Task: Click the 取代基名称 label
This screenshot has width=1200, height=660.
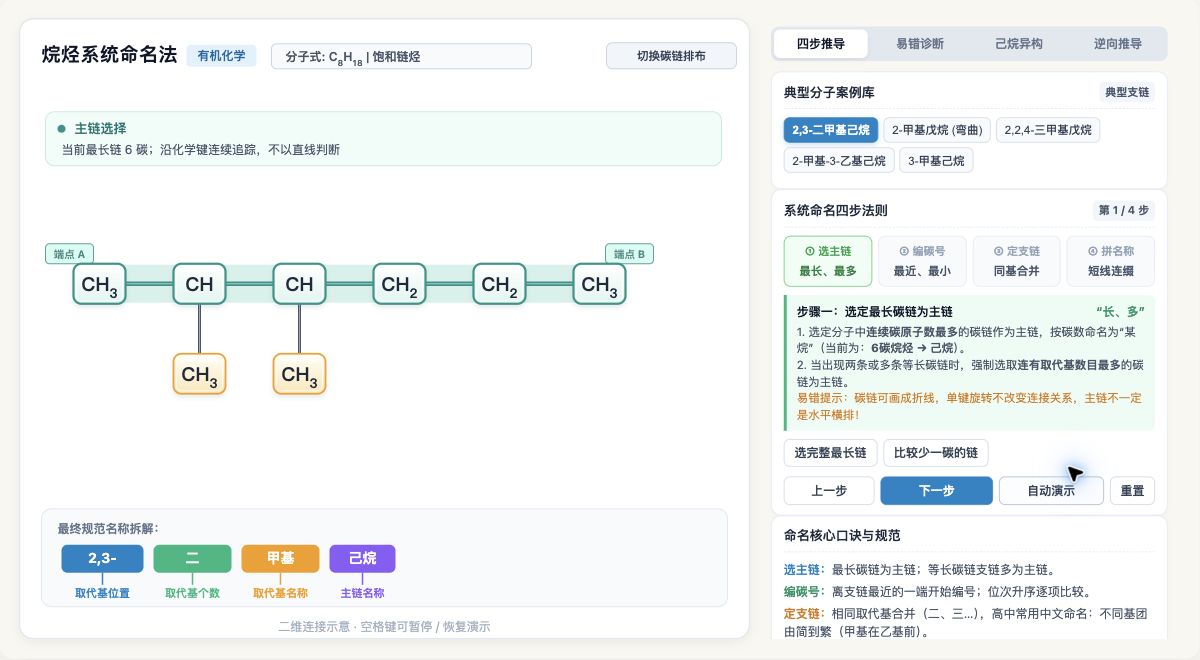Action: click(x=280, y=593)
